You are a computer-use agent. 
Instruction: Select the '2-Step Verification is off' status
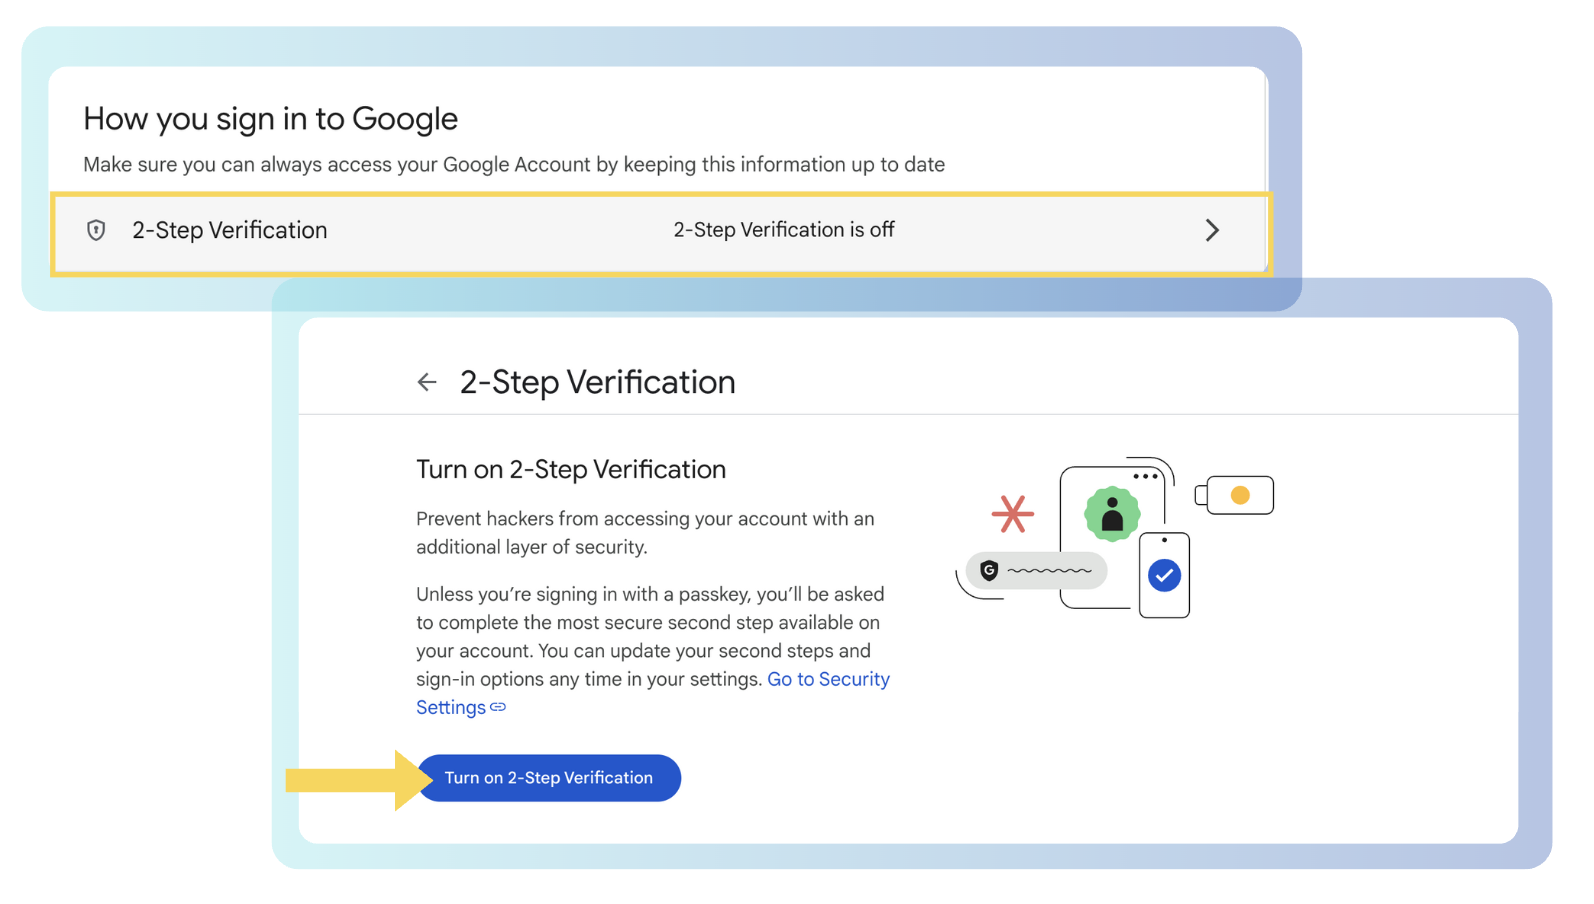click(784, 230)
